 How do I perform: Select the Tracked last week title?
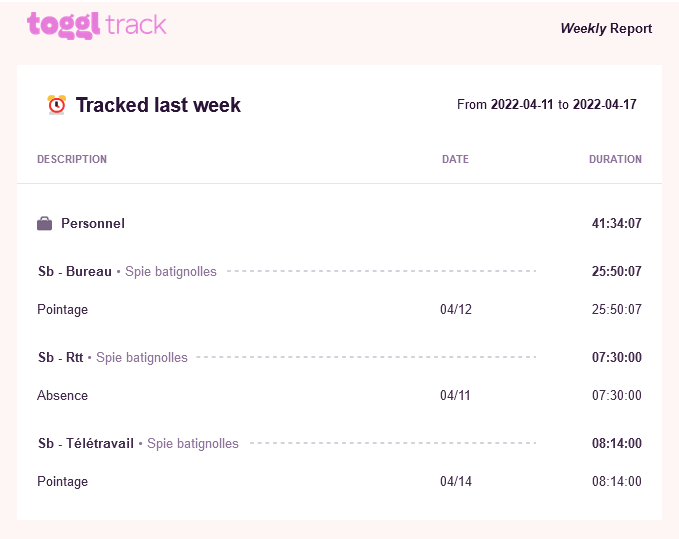click(158, 105)
